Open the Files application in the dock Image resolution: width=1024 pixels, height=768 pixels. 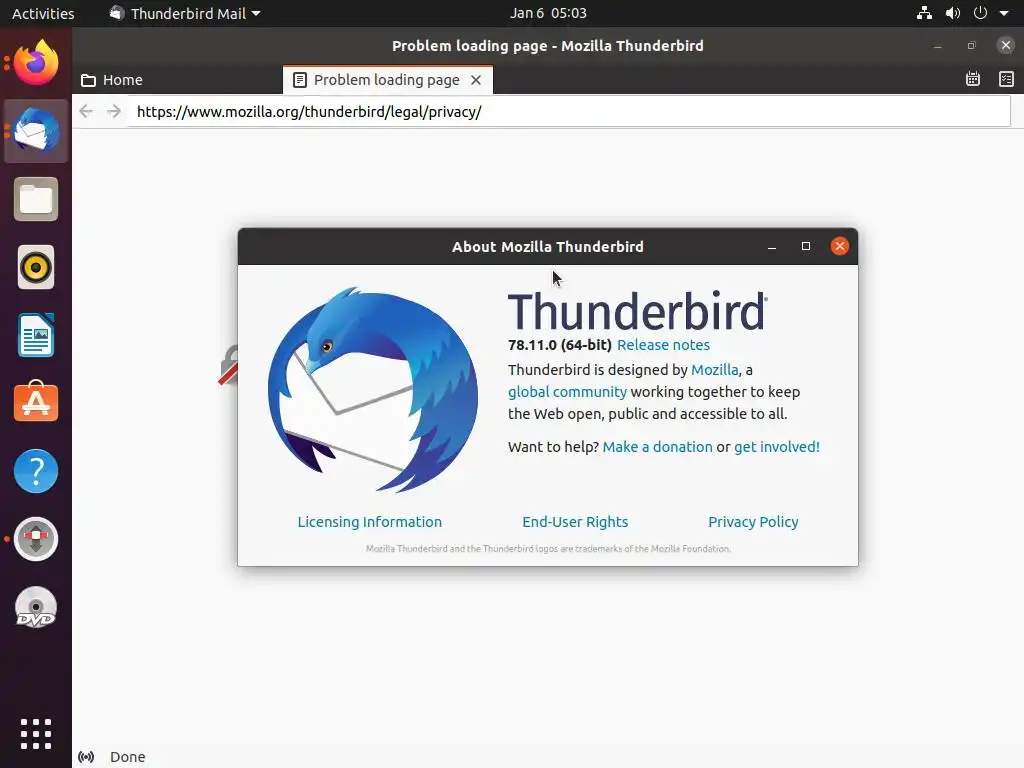tap(36, 199)
